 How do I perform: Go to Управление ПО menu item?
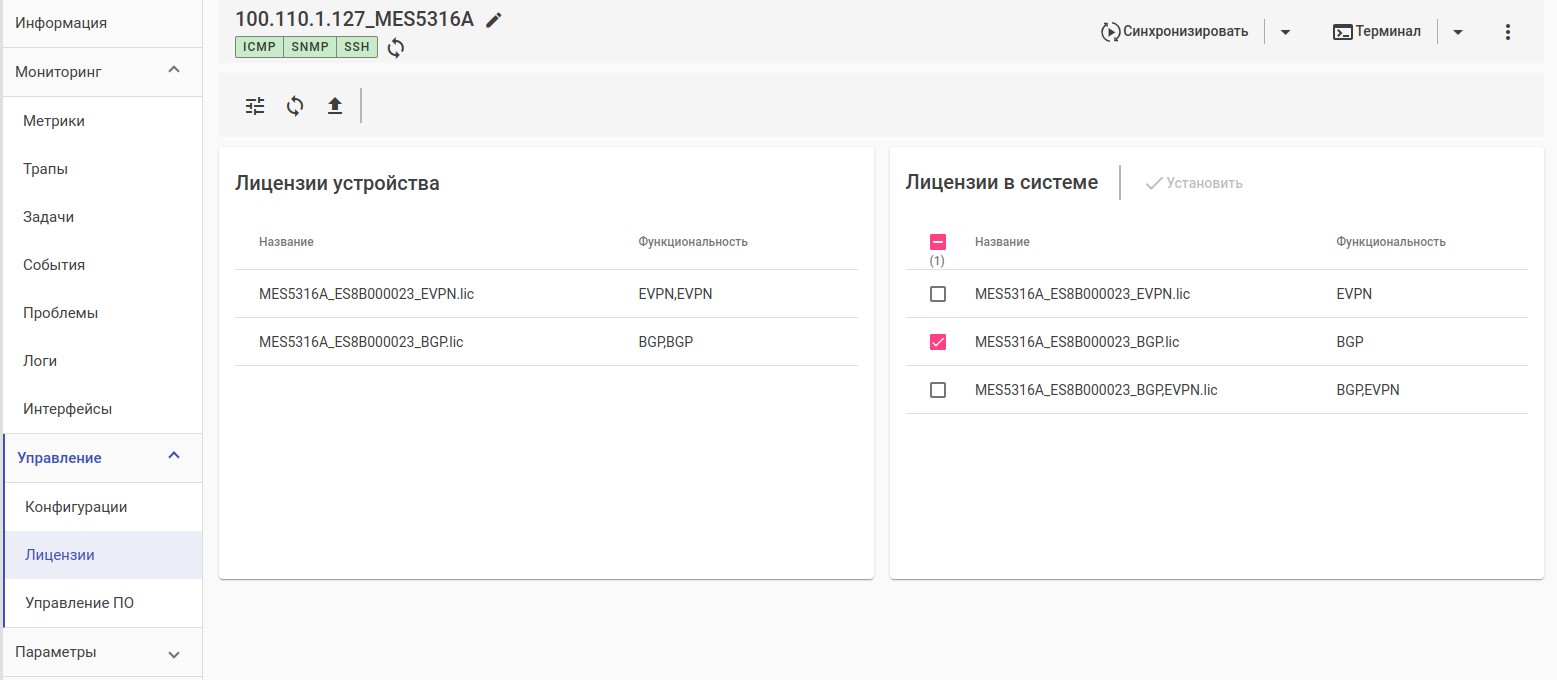[x=79, y=603]
